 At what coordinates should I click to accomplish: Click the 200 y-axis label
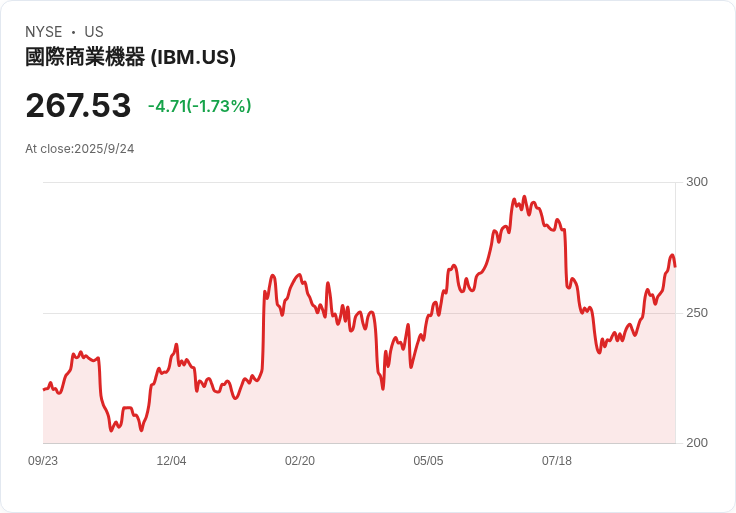pyautogui.click(x=696, y=443)
